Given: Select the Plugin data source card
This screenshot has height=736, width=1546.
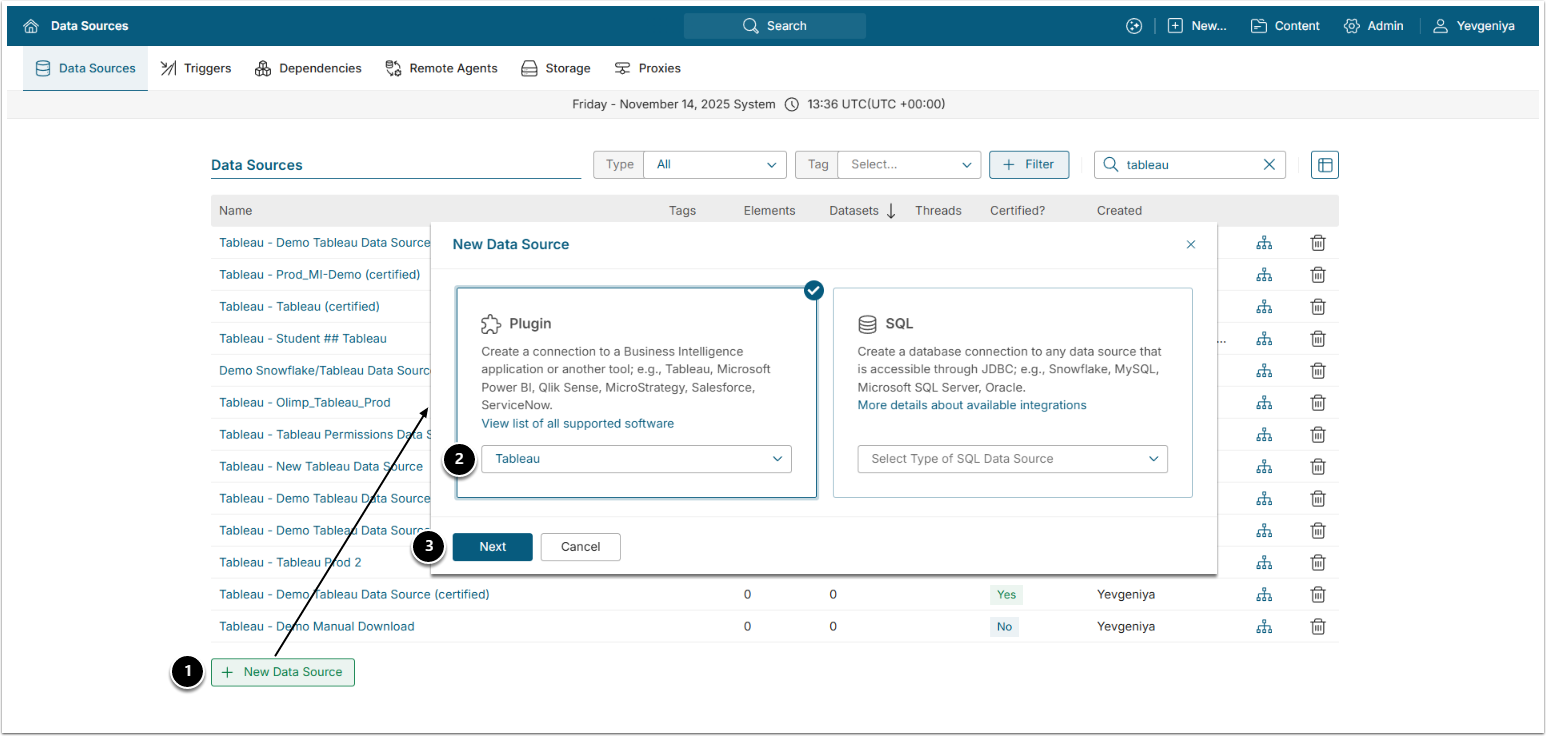Looking at the screenshot, I should (x=636, y=340).
